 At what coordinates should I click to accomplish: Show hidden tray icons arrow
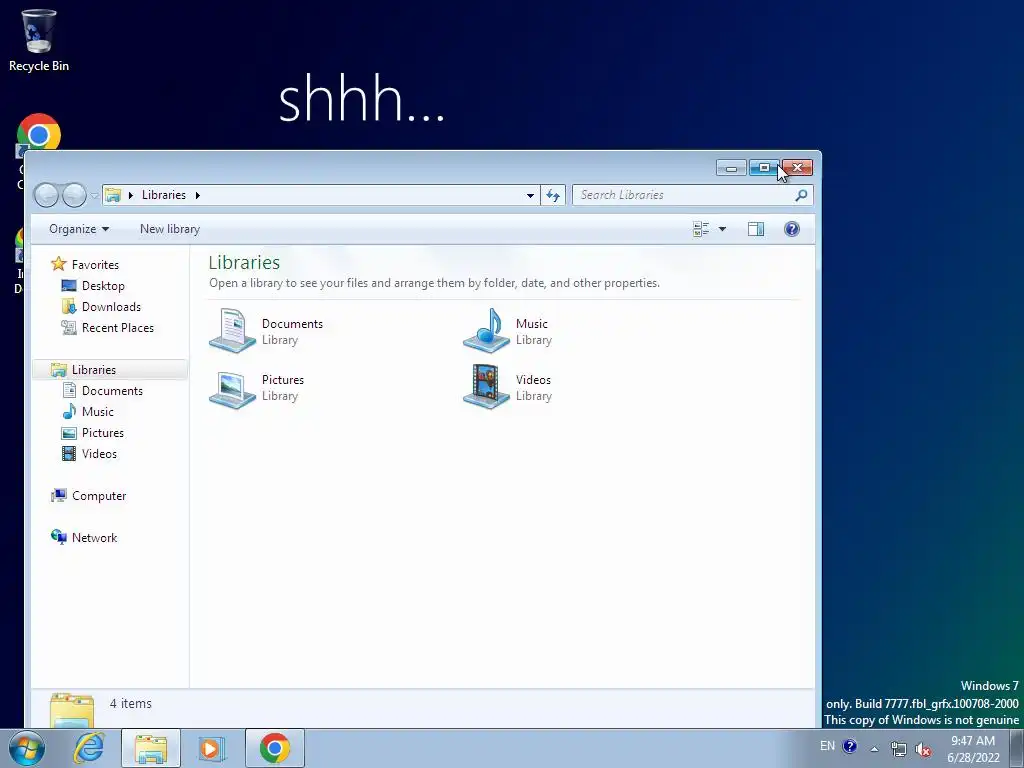[874, 749]
